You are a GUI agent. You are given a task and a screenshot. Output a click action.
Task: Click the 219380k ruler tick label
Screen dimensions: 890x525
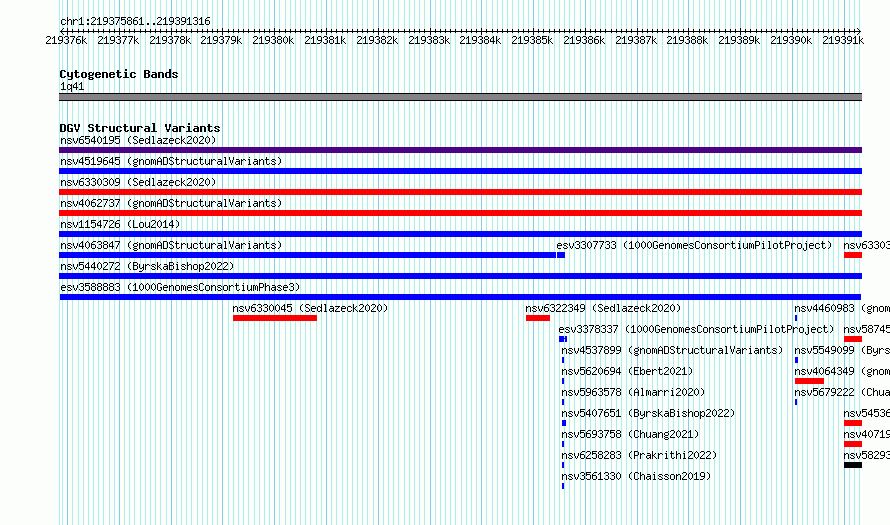click(273, 40)
